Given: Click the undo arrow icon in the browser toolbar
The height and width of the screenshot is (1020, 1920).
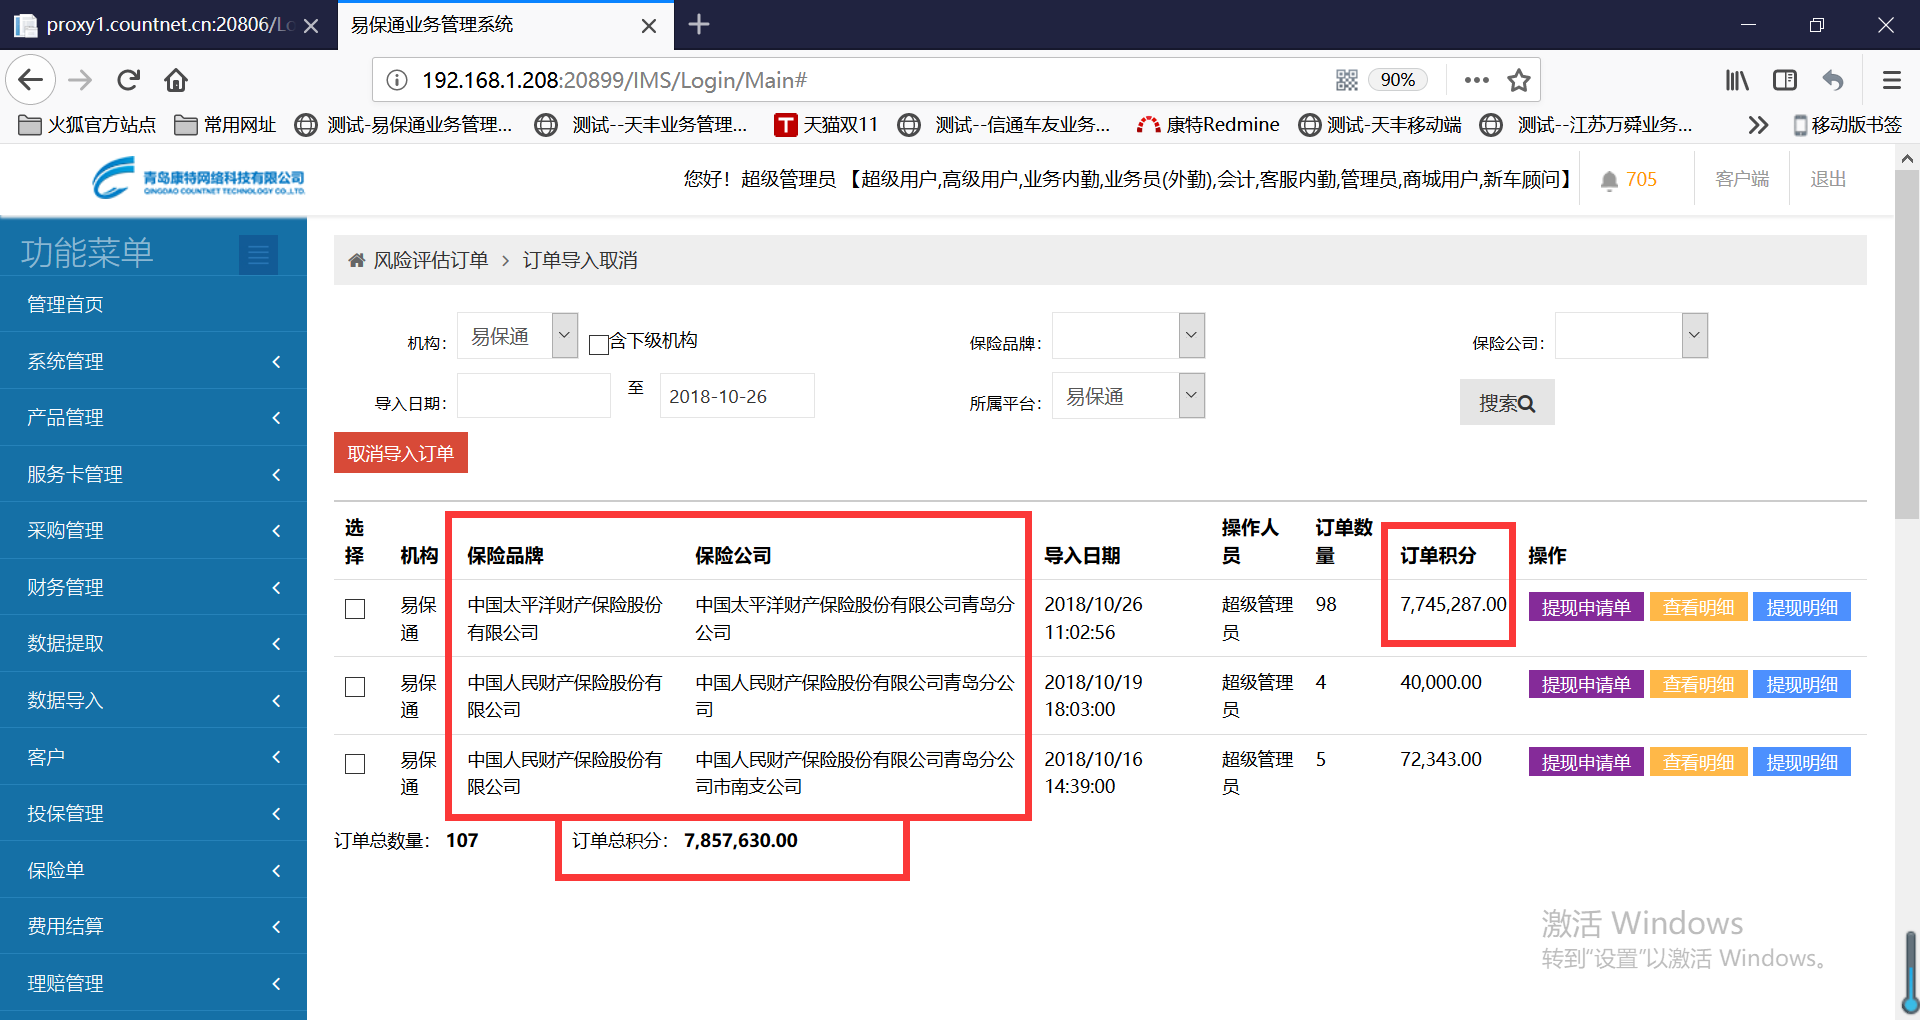Looking at the screenshot, I should coord(1833,80).
